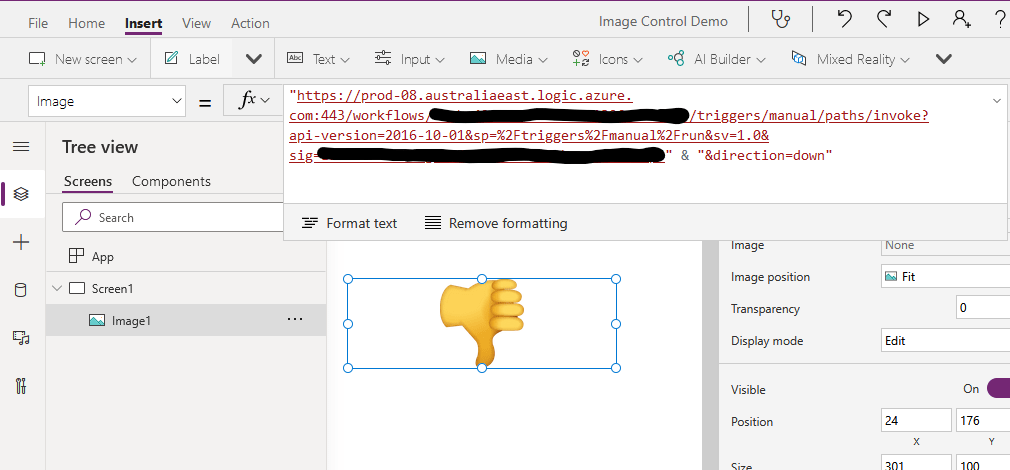
Task: Open the Data cylinder icon in sidebar
Action: (x=21, y=290)
